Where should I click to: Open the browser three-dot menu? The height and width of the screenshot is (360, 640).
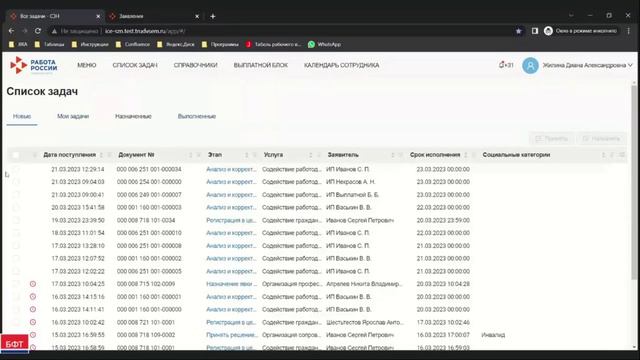click(629, 31)
